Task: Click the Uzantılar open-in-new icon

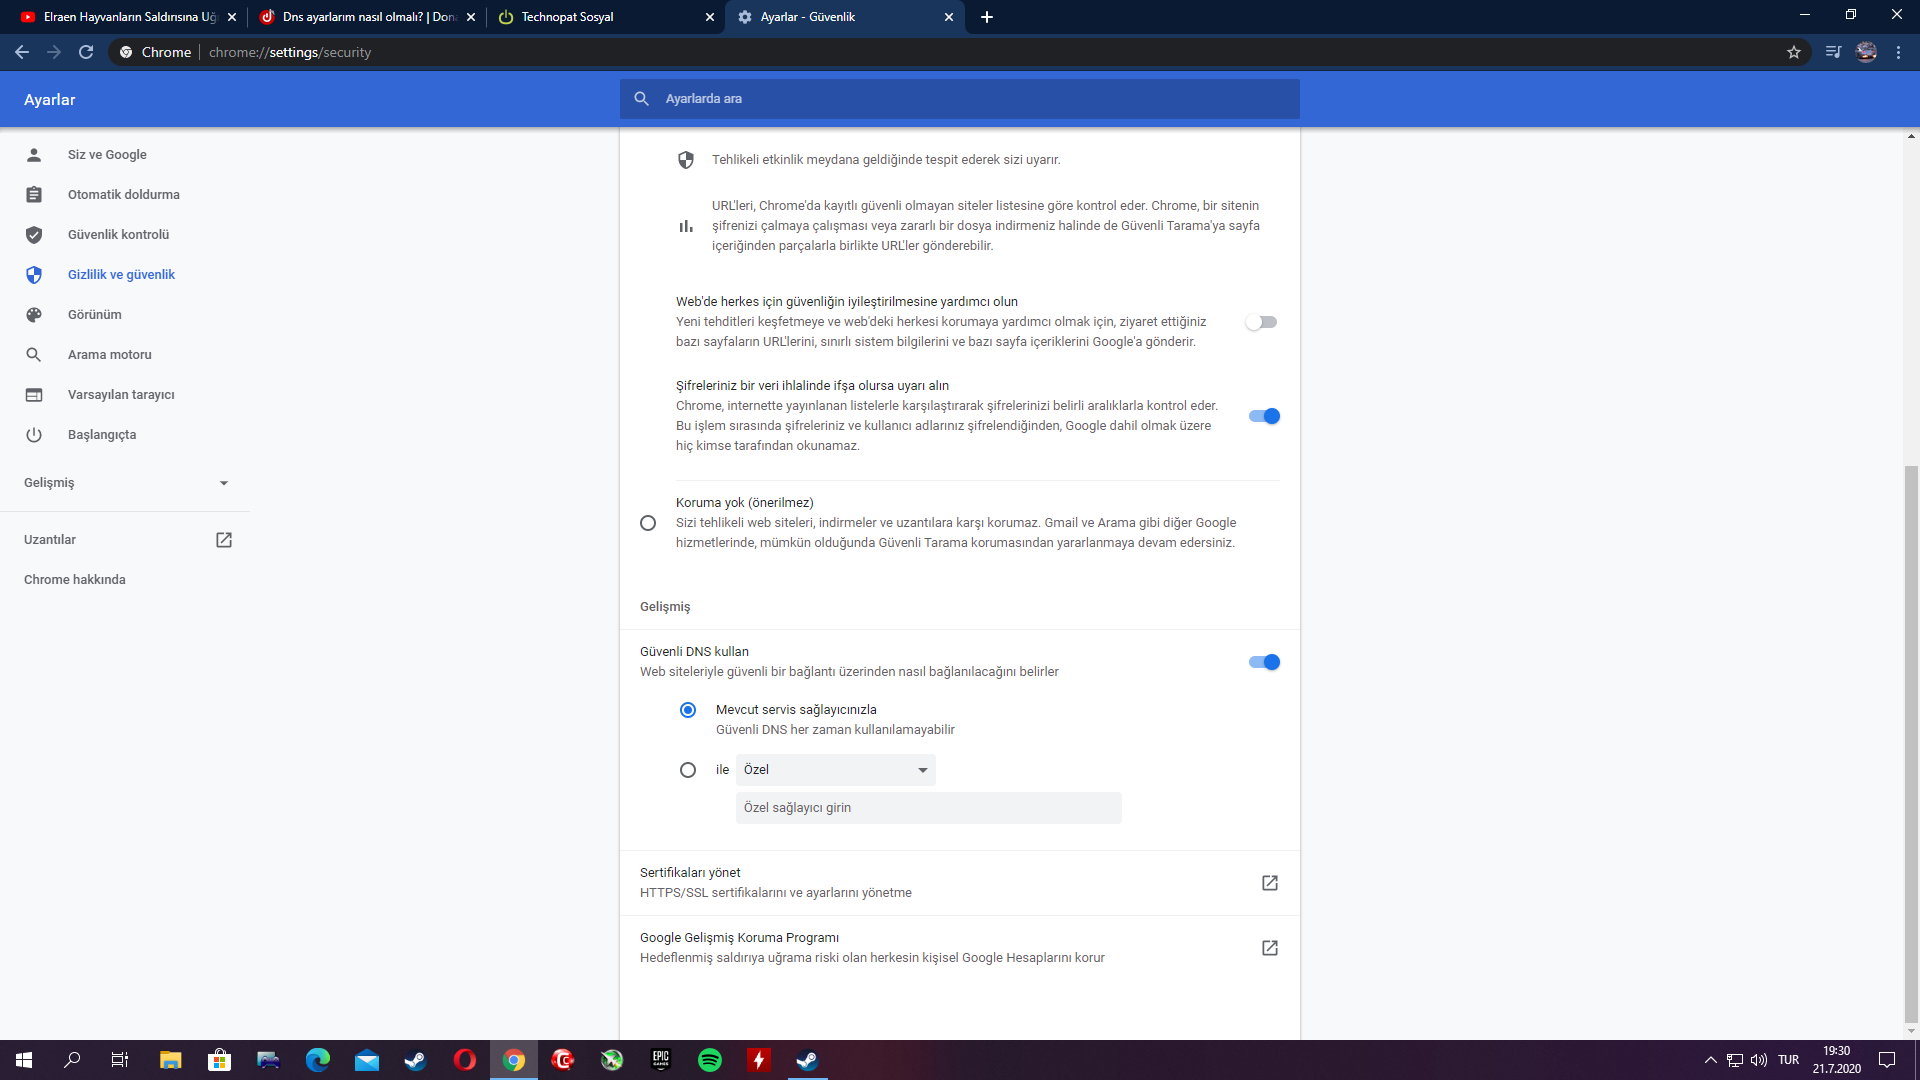Action: (x=224, y=540)
